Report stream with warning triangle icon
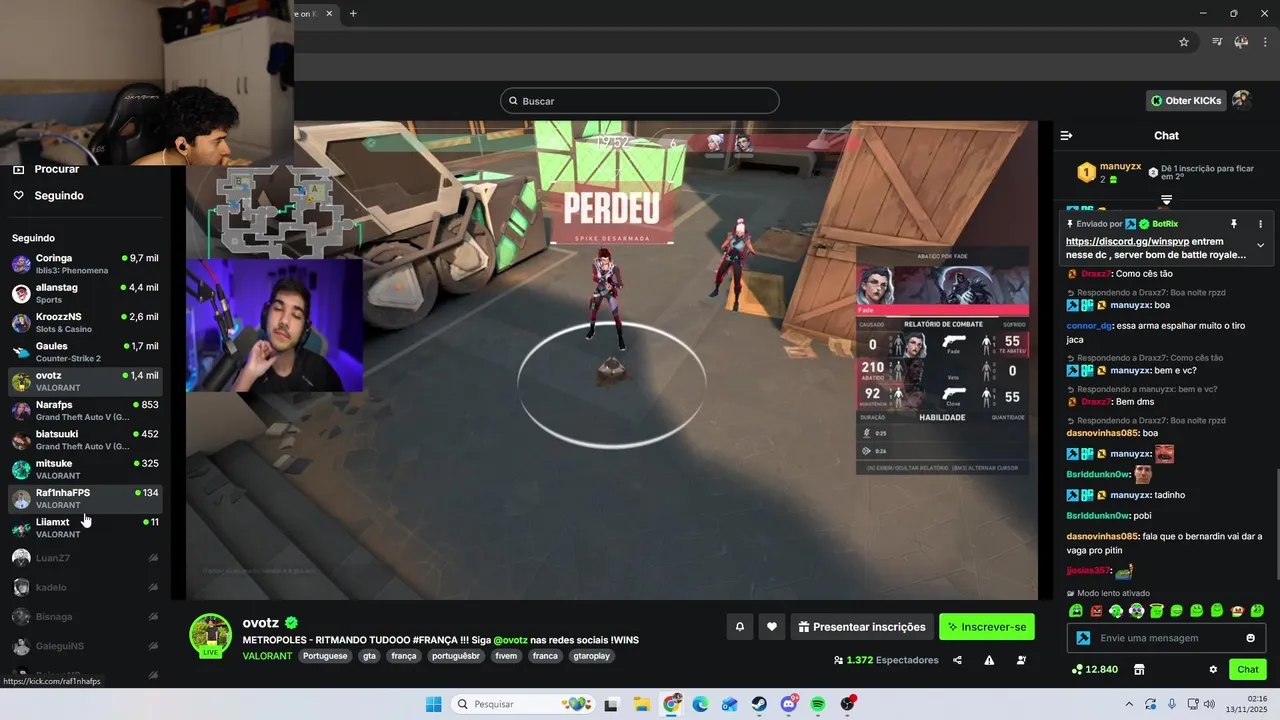Image resolution: width=1280 pixels, height=720 pixels. tap(989, 660)
